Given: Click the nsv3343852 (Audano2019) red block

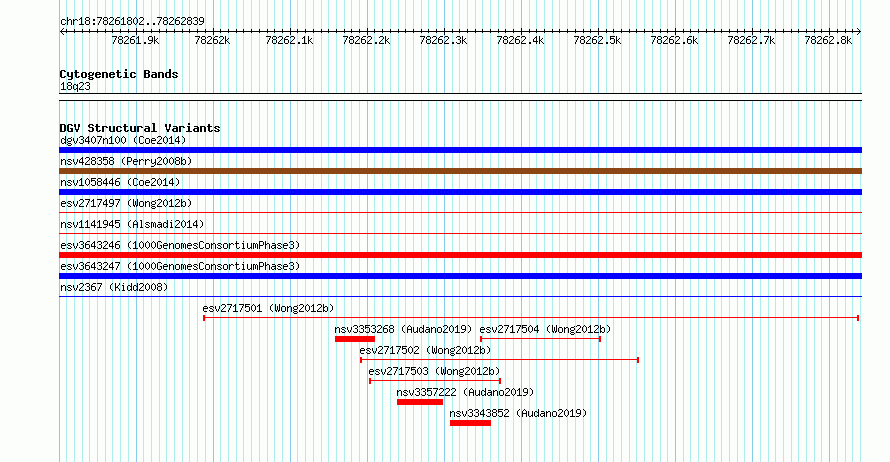Looking at the screenshot, I should (x=470, y=423).
